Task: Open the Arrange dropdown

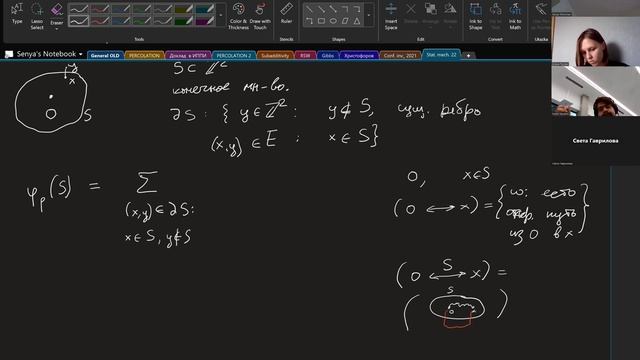Action: point(430,16)
